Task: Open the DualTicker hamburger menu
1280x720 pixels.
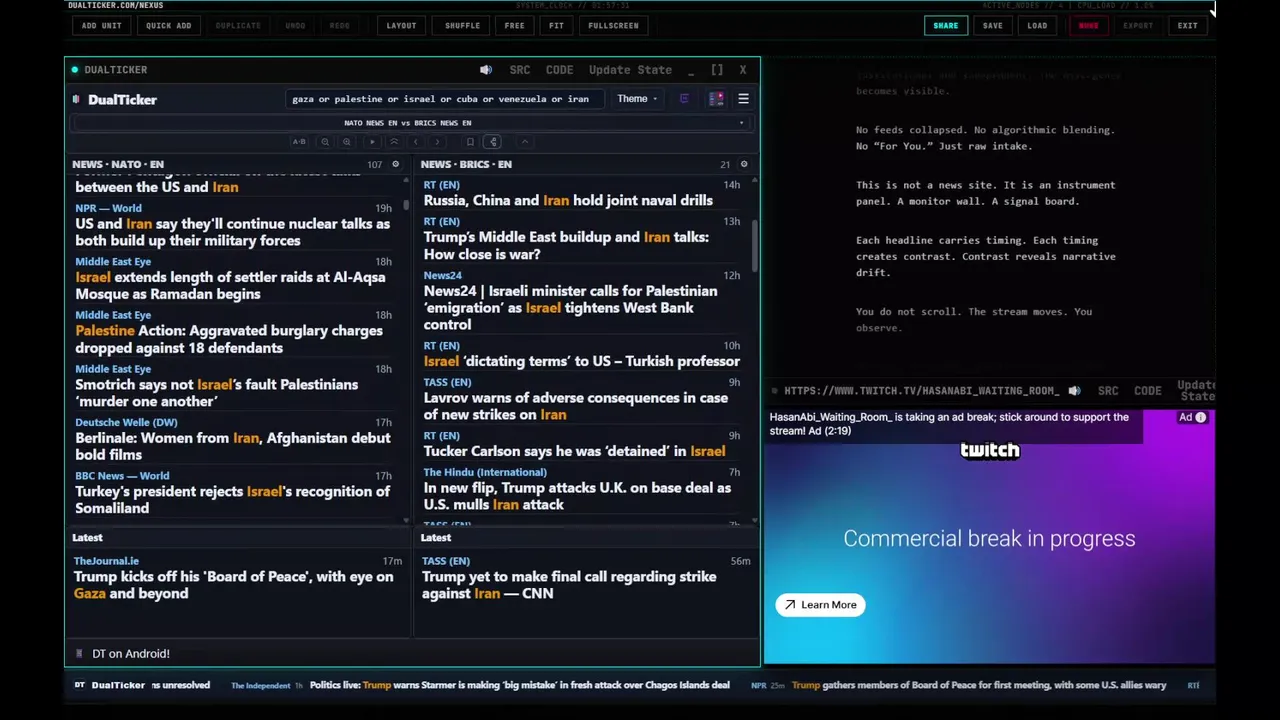Action: tap(743, 99)
